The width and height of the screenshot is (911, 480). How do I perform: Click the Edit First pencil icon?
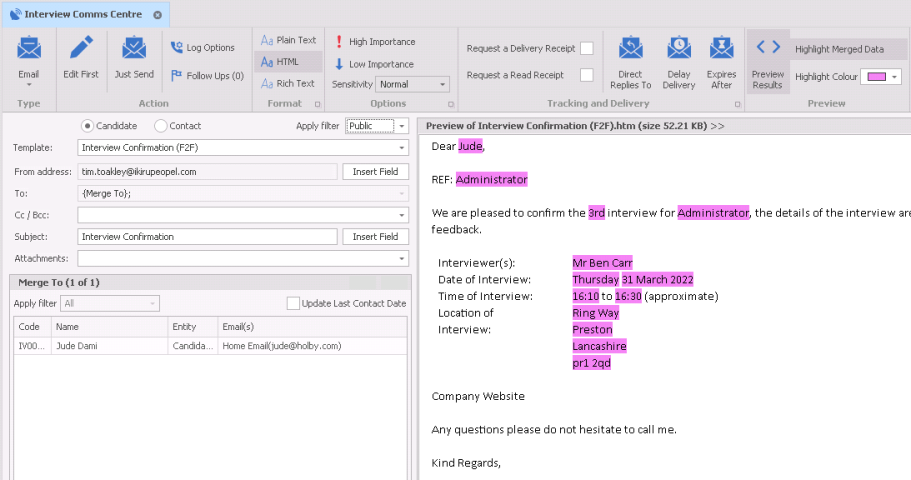[81, 50]
